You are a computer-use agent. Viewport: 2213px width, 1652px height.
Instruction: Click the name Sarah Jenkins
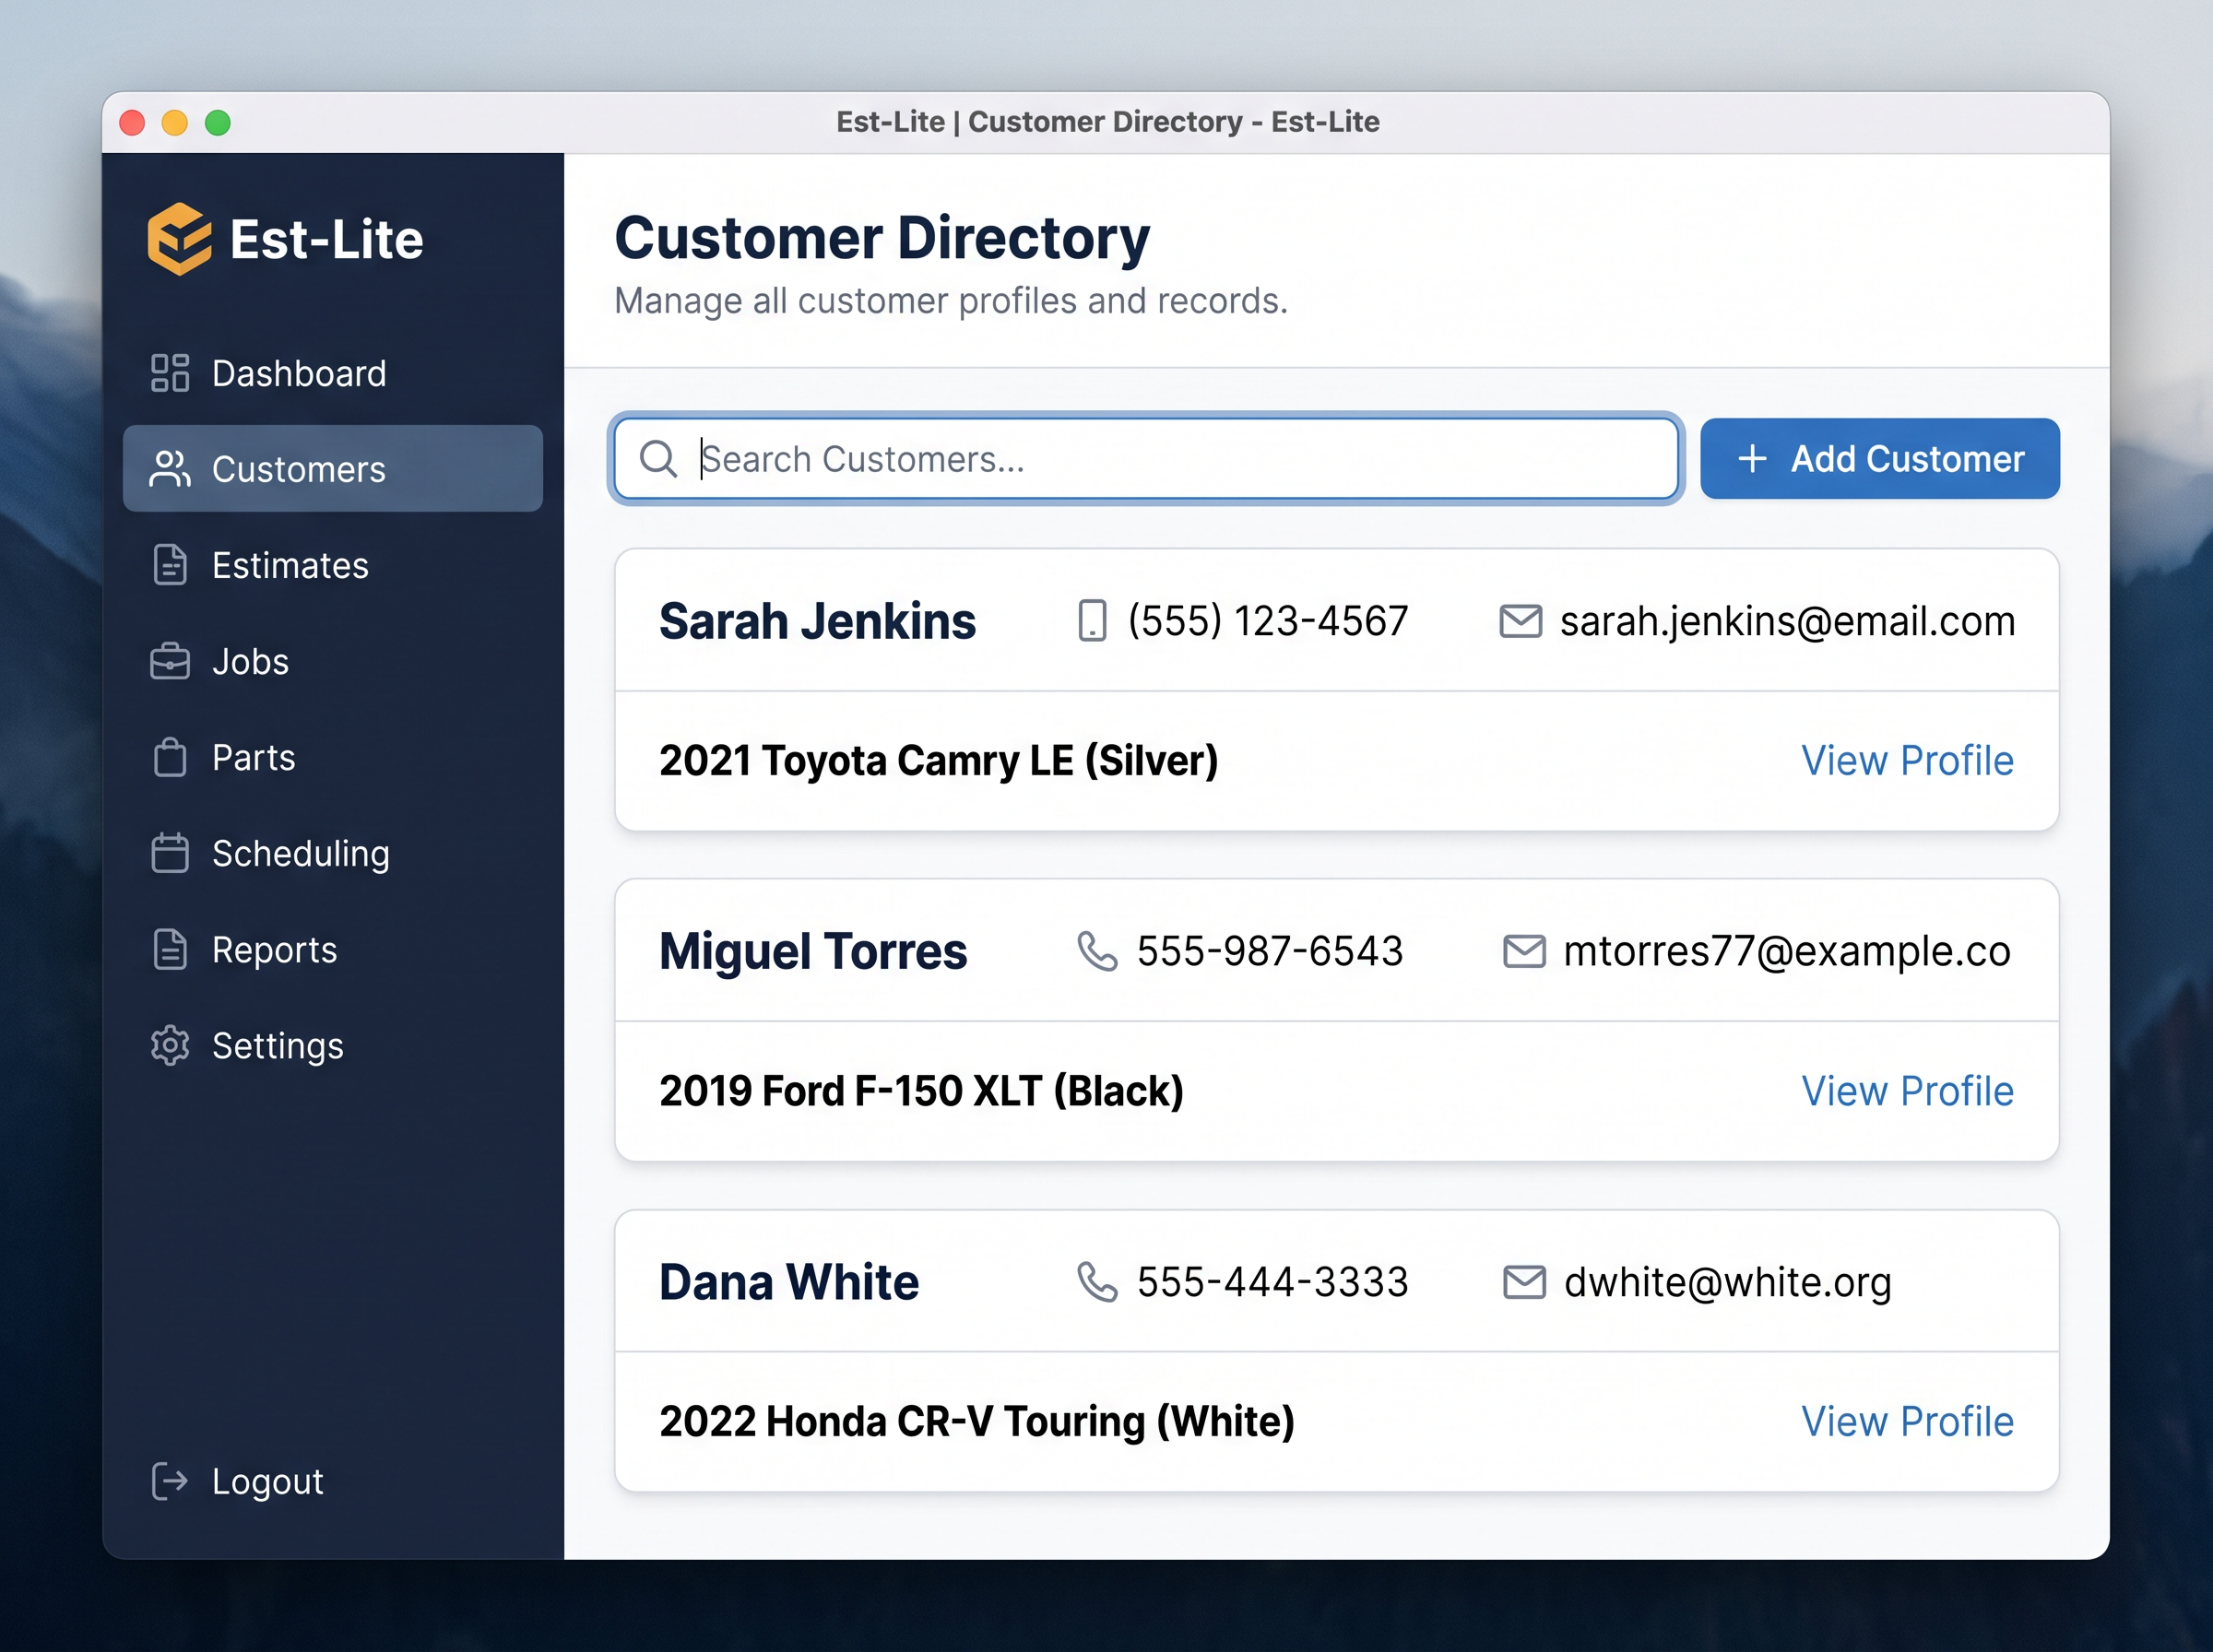tap(817, 621)
